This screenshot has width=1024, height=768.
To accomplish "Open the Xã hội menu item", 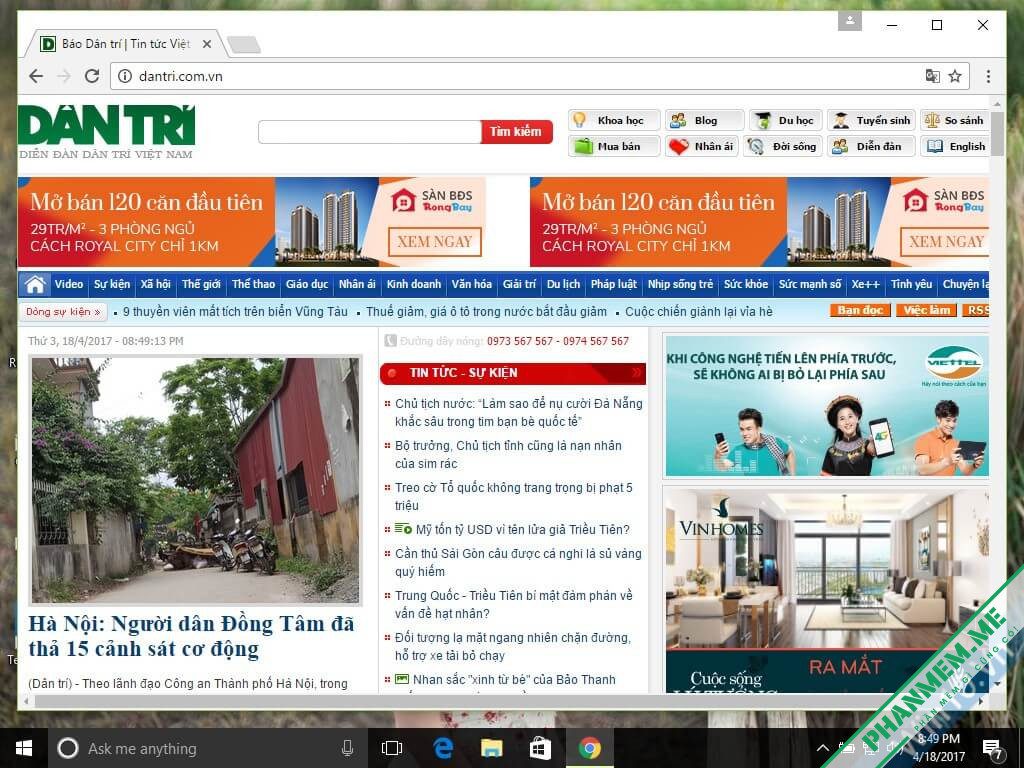I will (x=155, y=284).
